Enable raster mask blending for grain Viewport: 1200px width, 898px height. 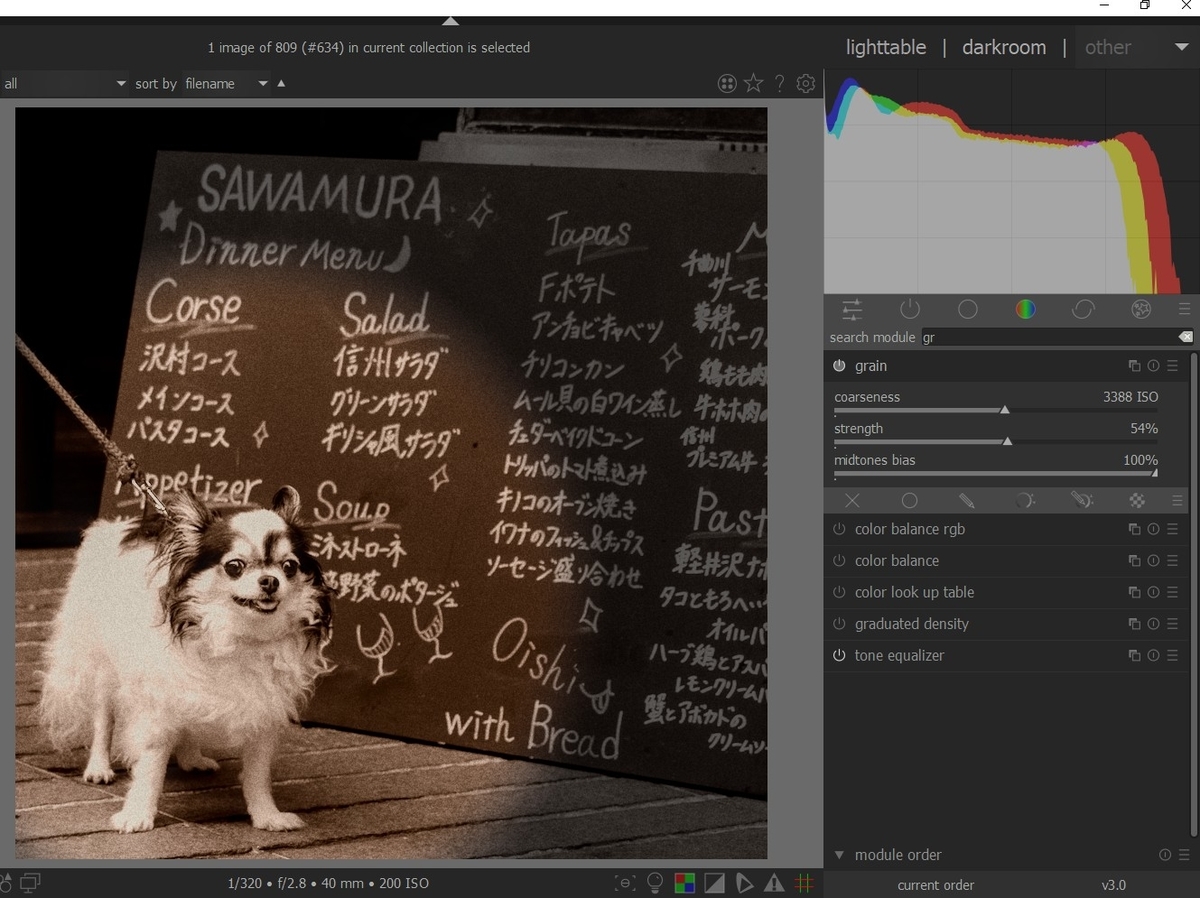pos(1138,500)
